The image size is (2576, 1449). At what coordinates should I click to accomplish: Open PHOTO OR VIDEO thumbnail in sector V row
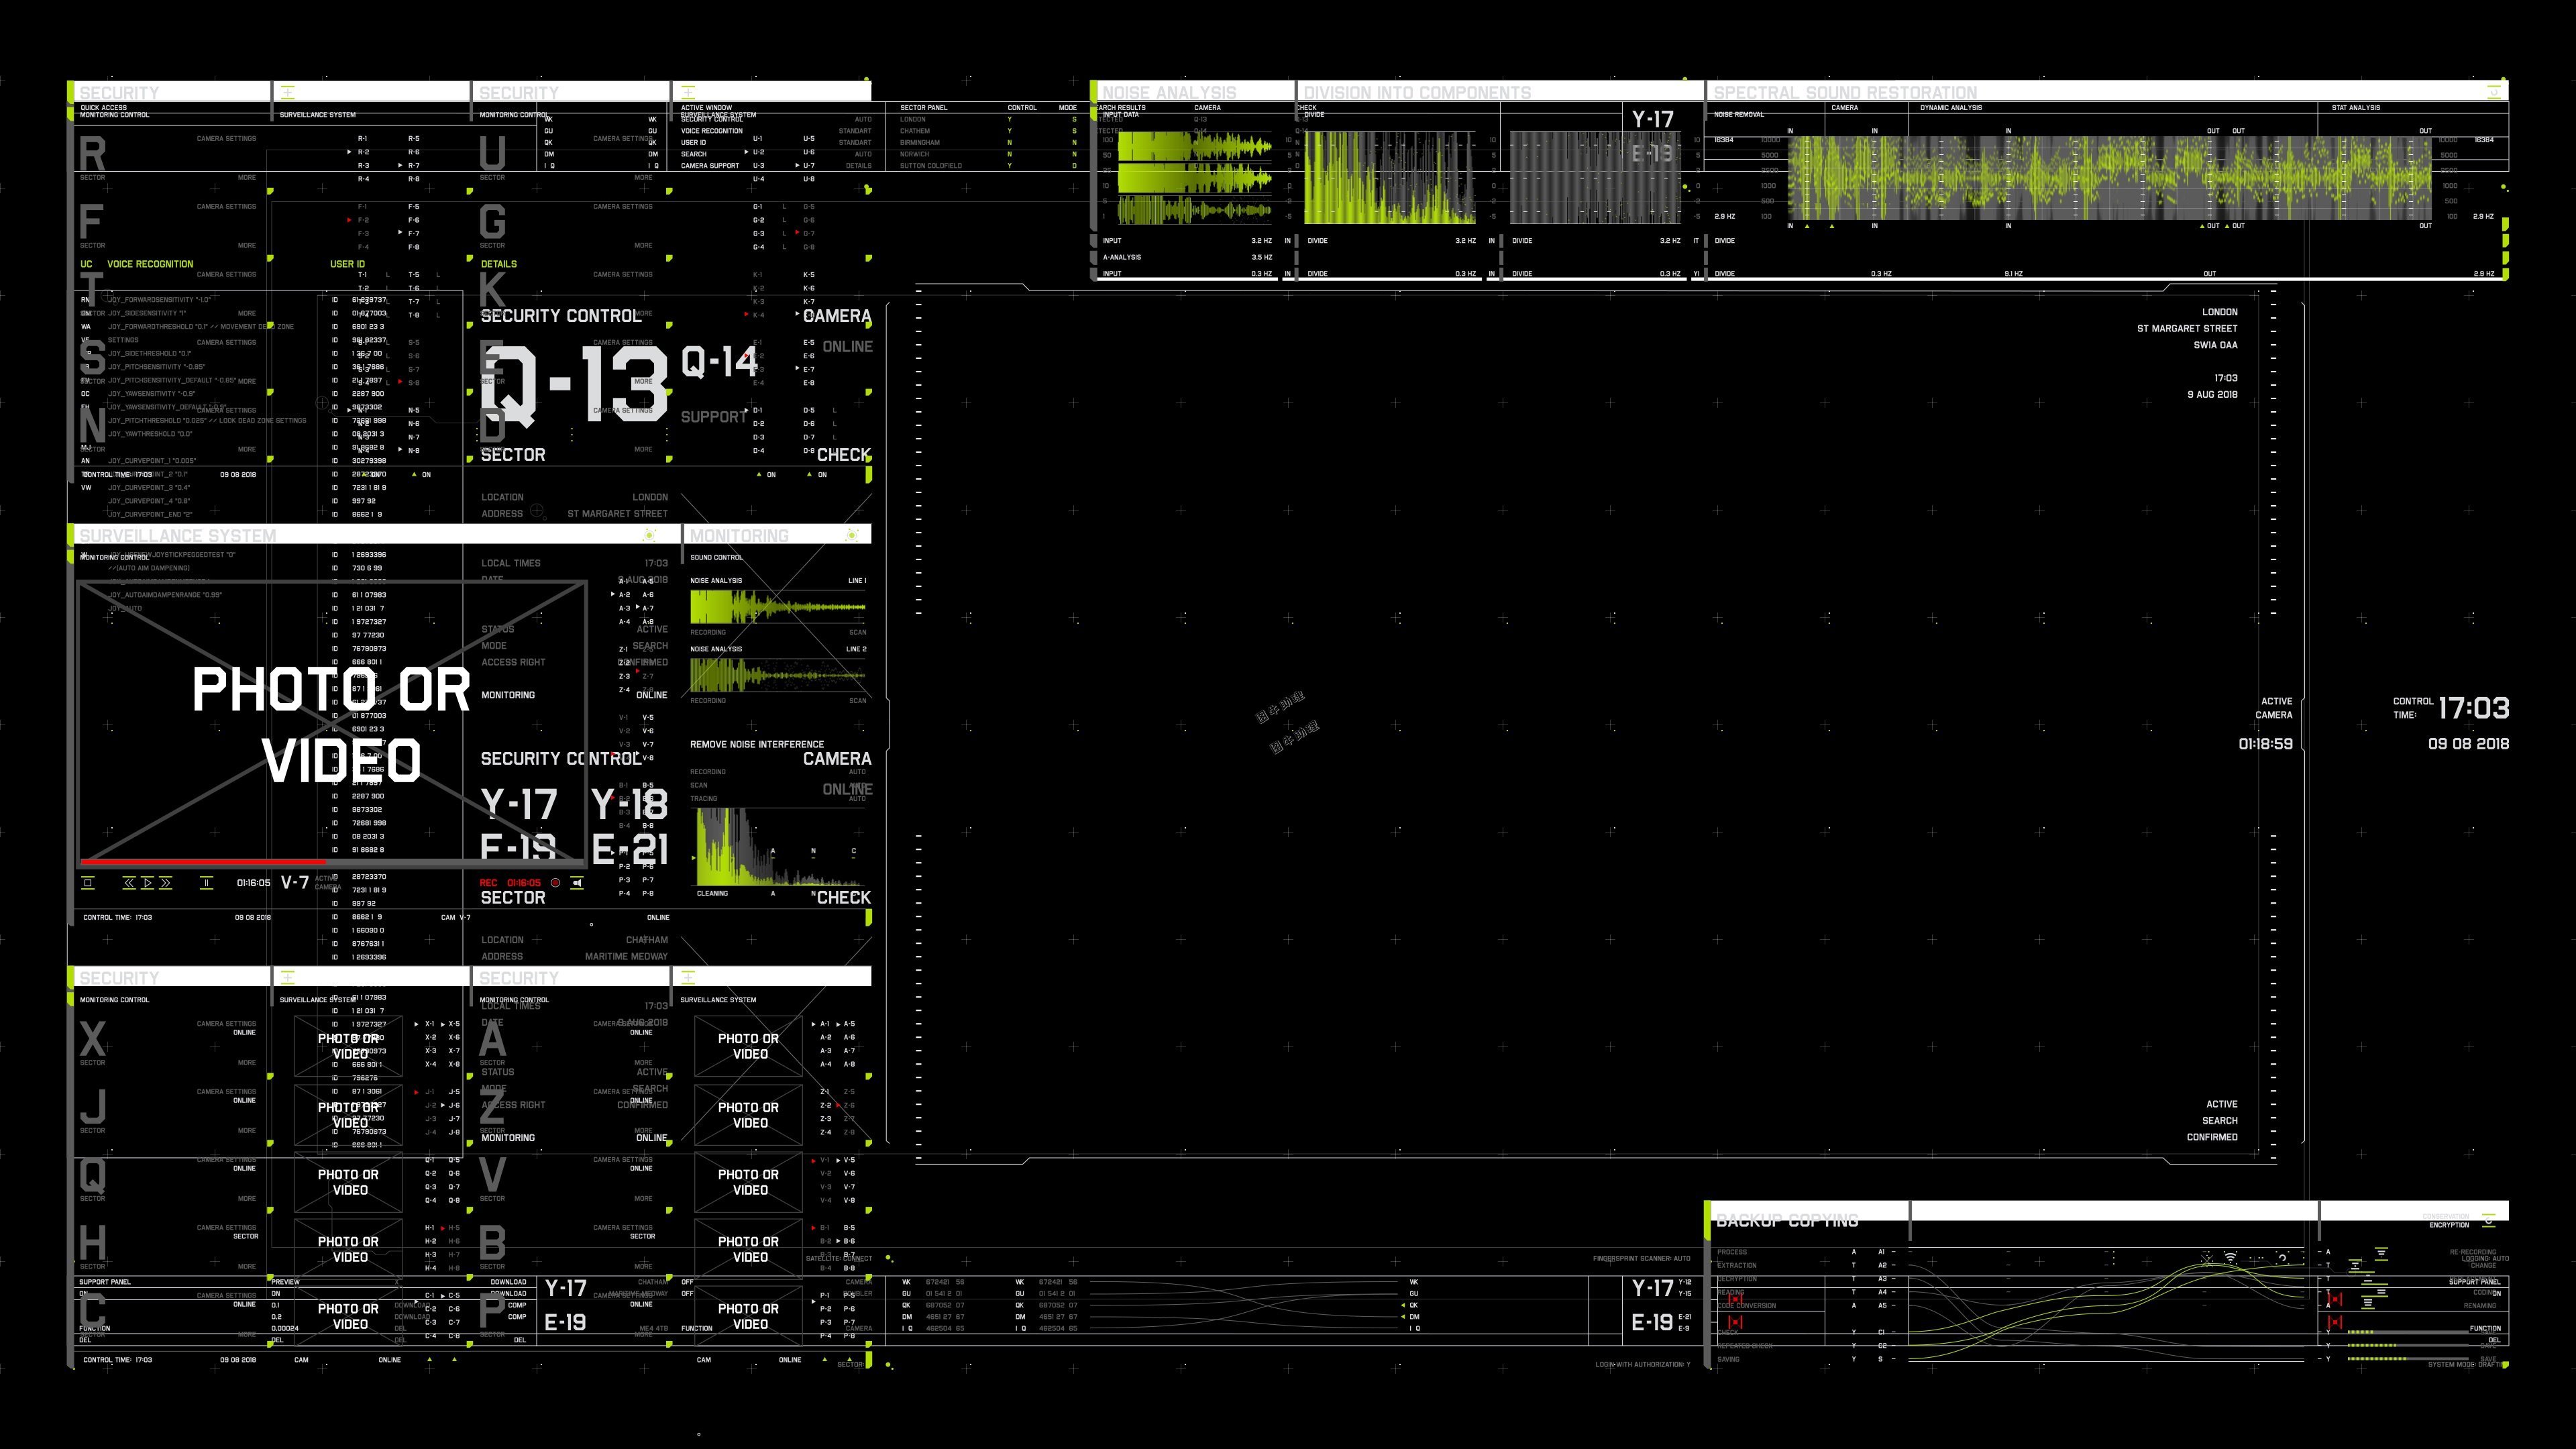tap(748, 1182)
